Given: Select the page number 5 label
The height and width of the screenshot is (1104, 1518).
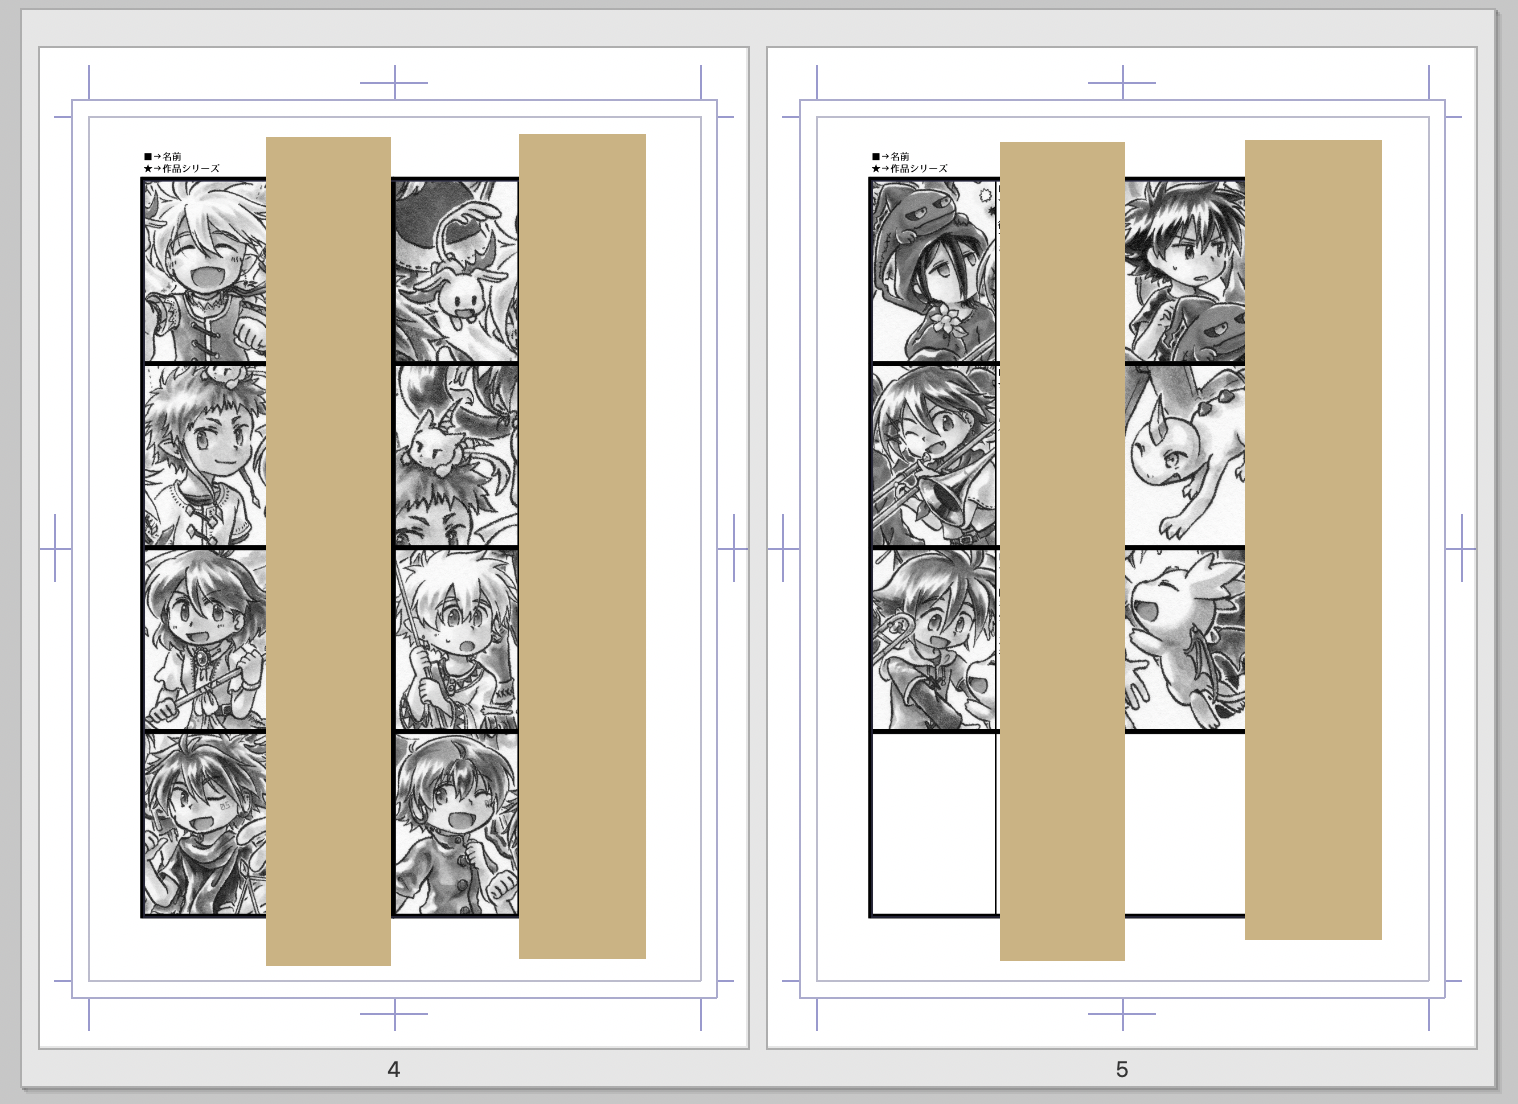Looking at the screenshot, I should click(1122, 1069).
